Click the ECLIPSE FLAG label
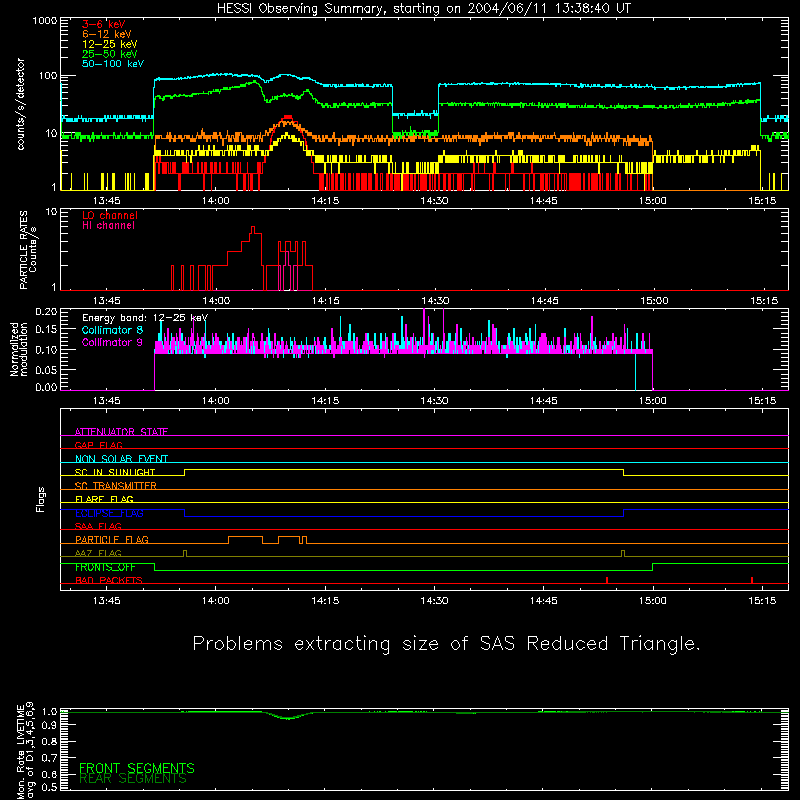800x800 pixels. click(109, 513)
